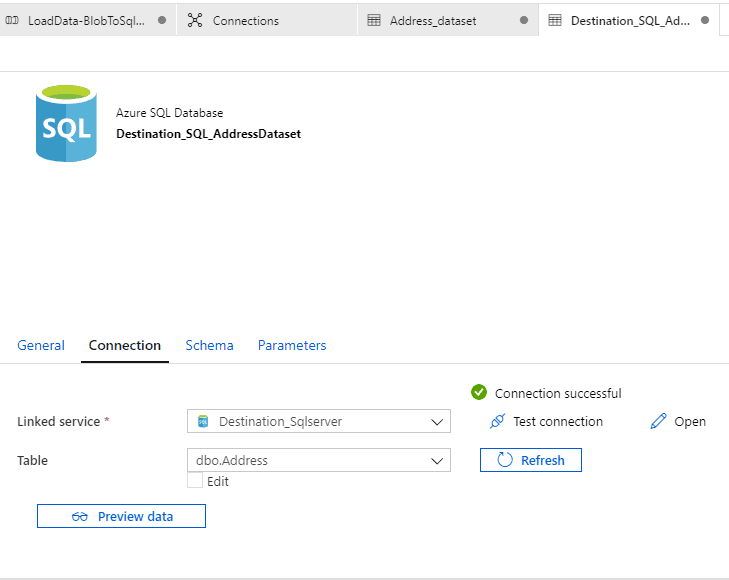Click the small SQL icon in Linked service field
The height and width of the screenshot is (580, 729).
tap(203, 421)
